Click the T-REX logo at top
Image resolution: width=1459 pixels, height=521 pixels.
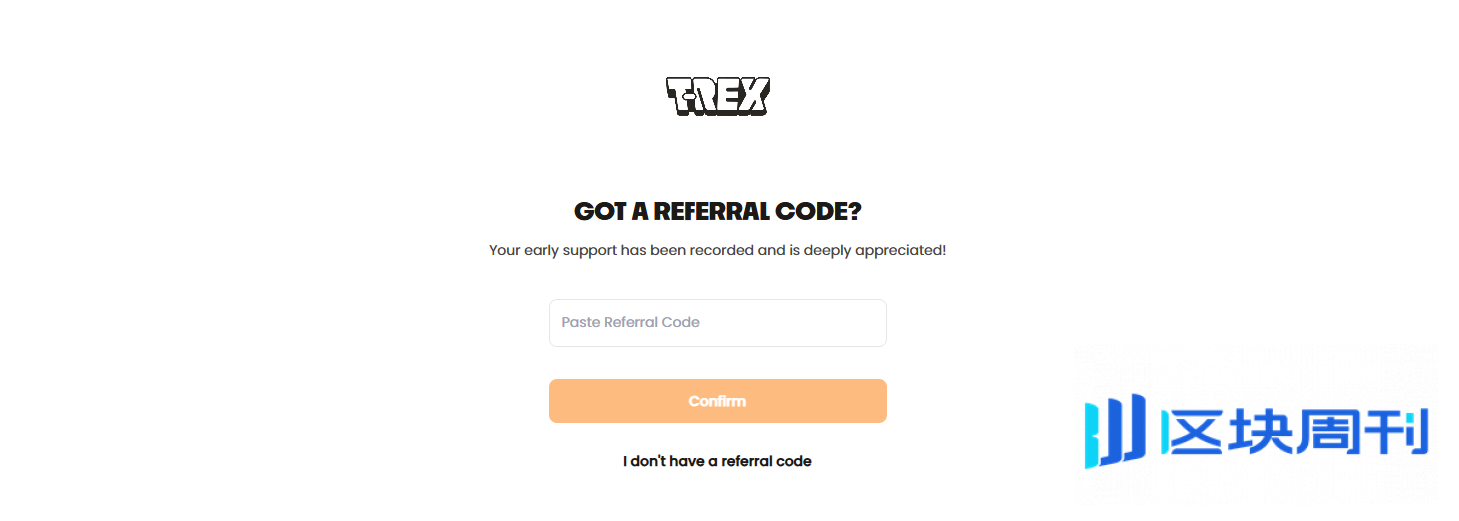(x=717, y=96)
